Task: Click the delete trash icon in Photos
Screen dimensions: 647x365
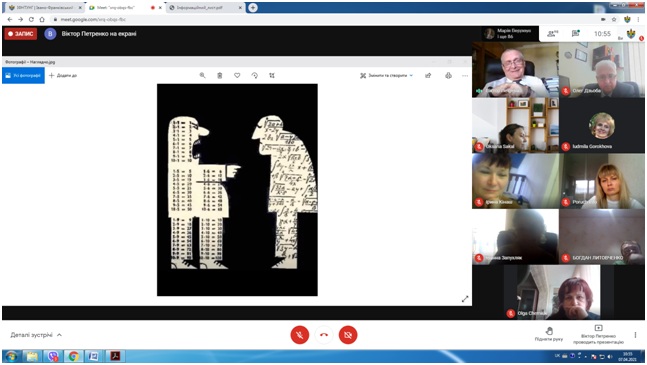Action: [220, 75]
